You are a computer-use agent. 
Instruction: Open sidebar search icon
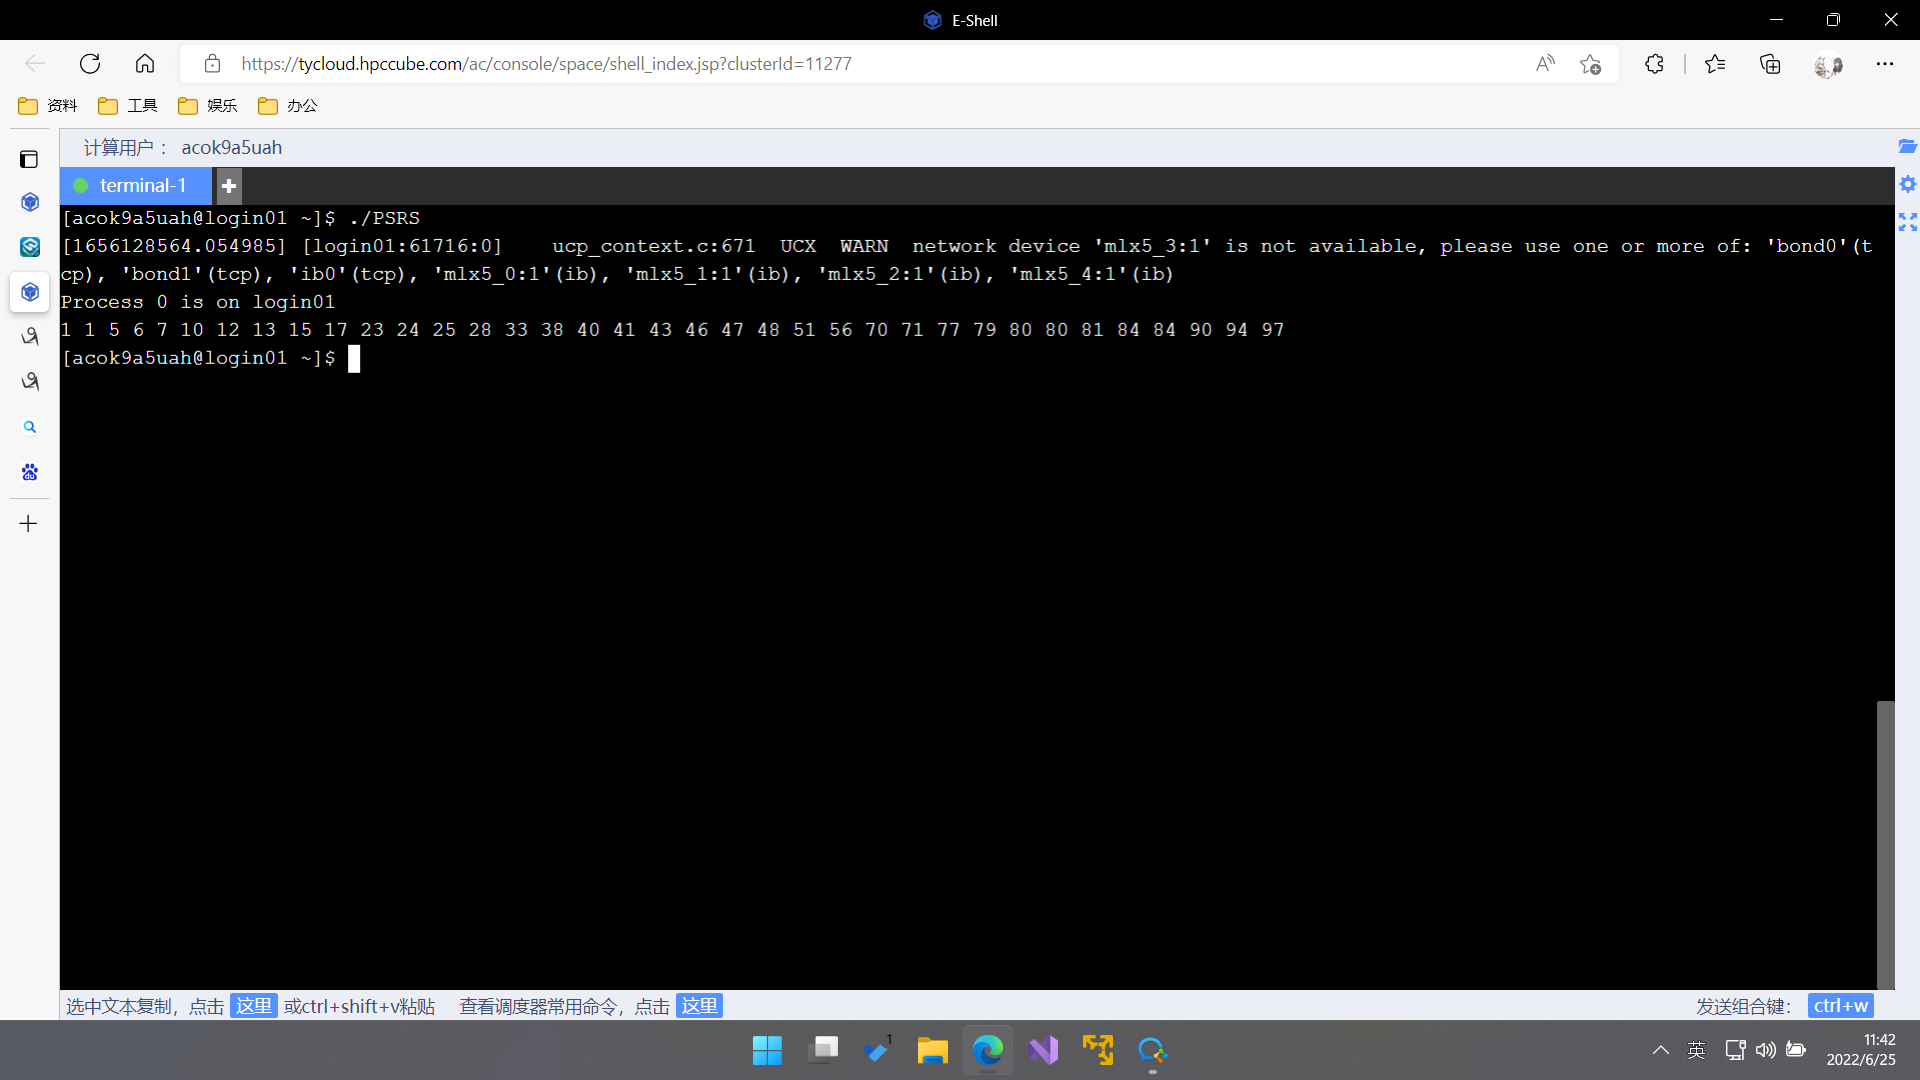pyautogui.click(x=30, y=427)
